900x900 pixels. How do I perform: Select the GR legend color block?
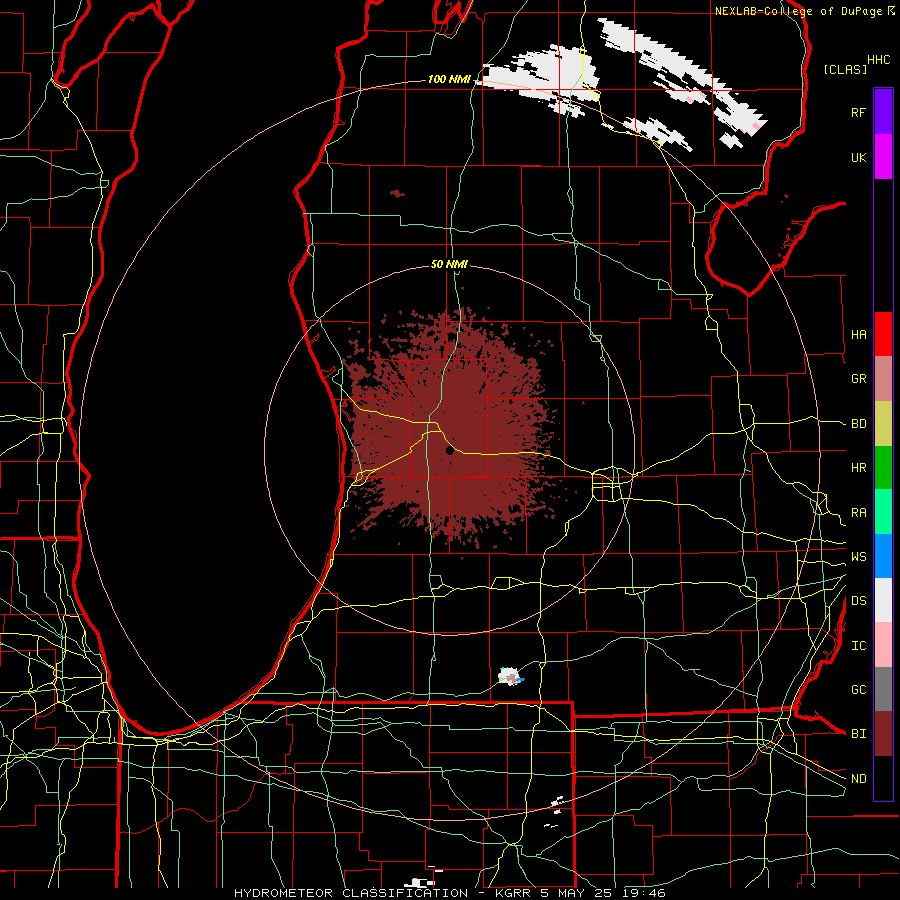(883, 379)
